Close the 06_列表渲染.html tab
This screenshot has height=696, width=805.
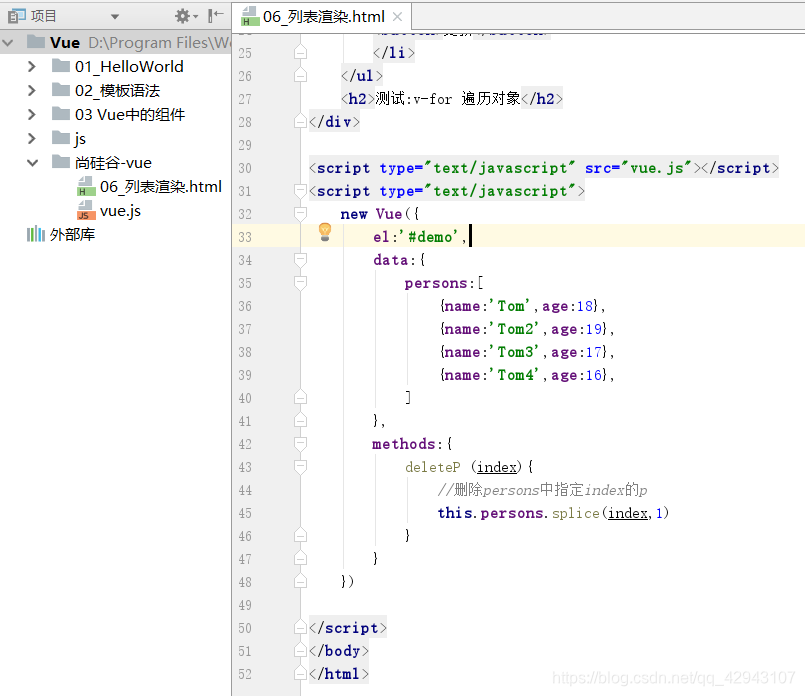(397, 17)
